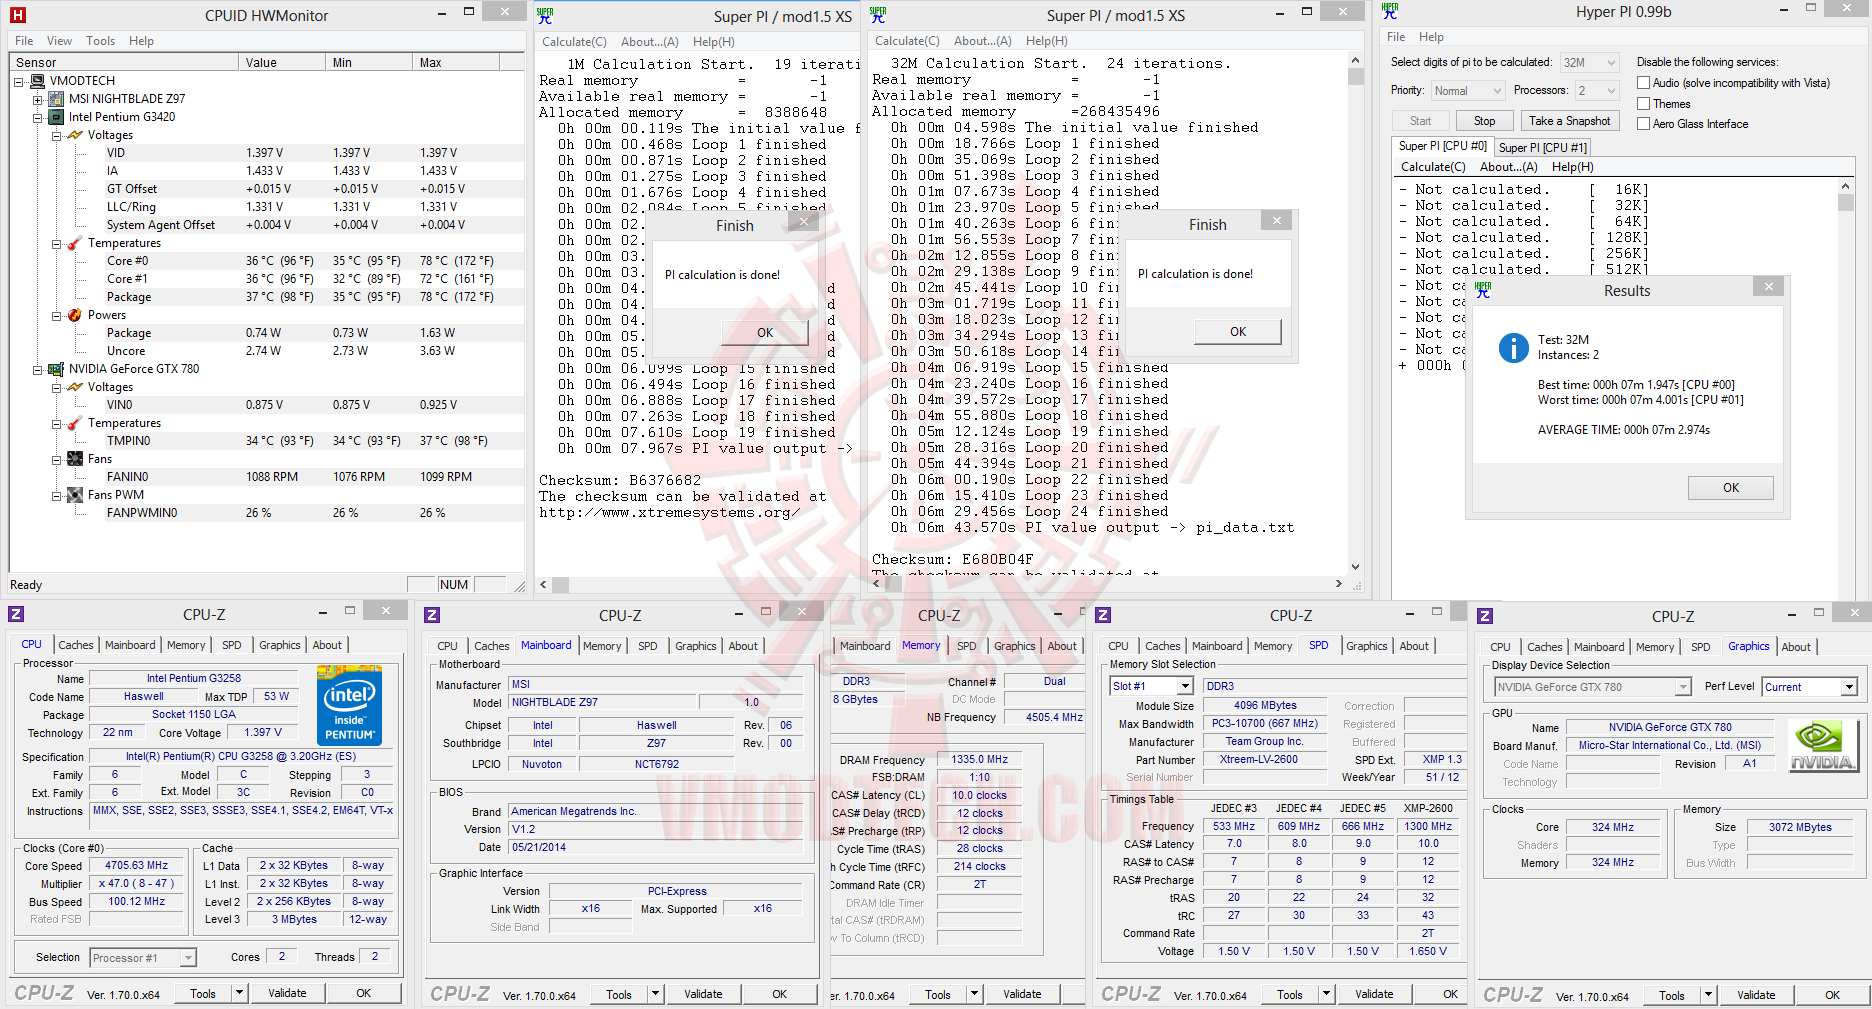Open the display device dropdown in CPU-Z Graphics
The image size is (1872, 1009).
pyautogui.click(x=1593, y=687)
